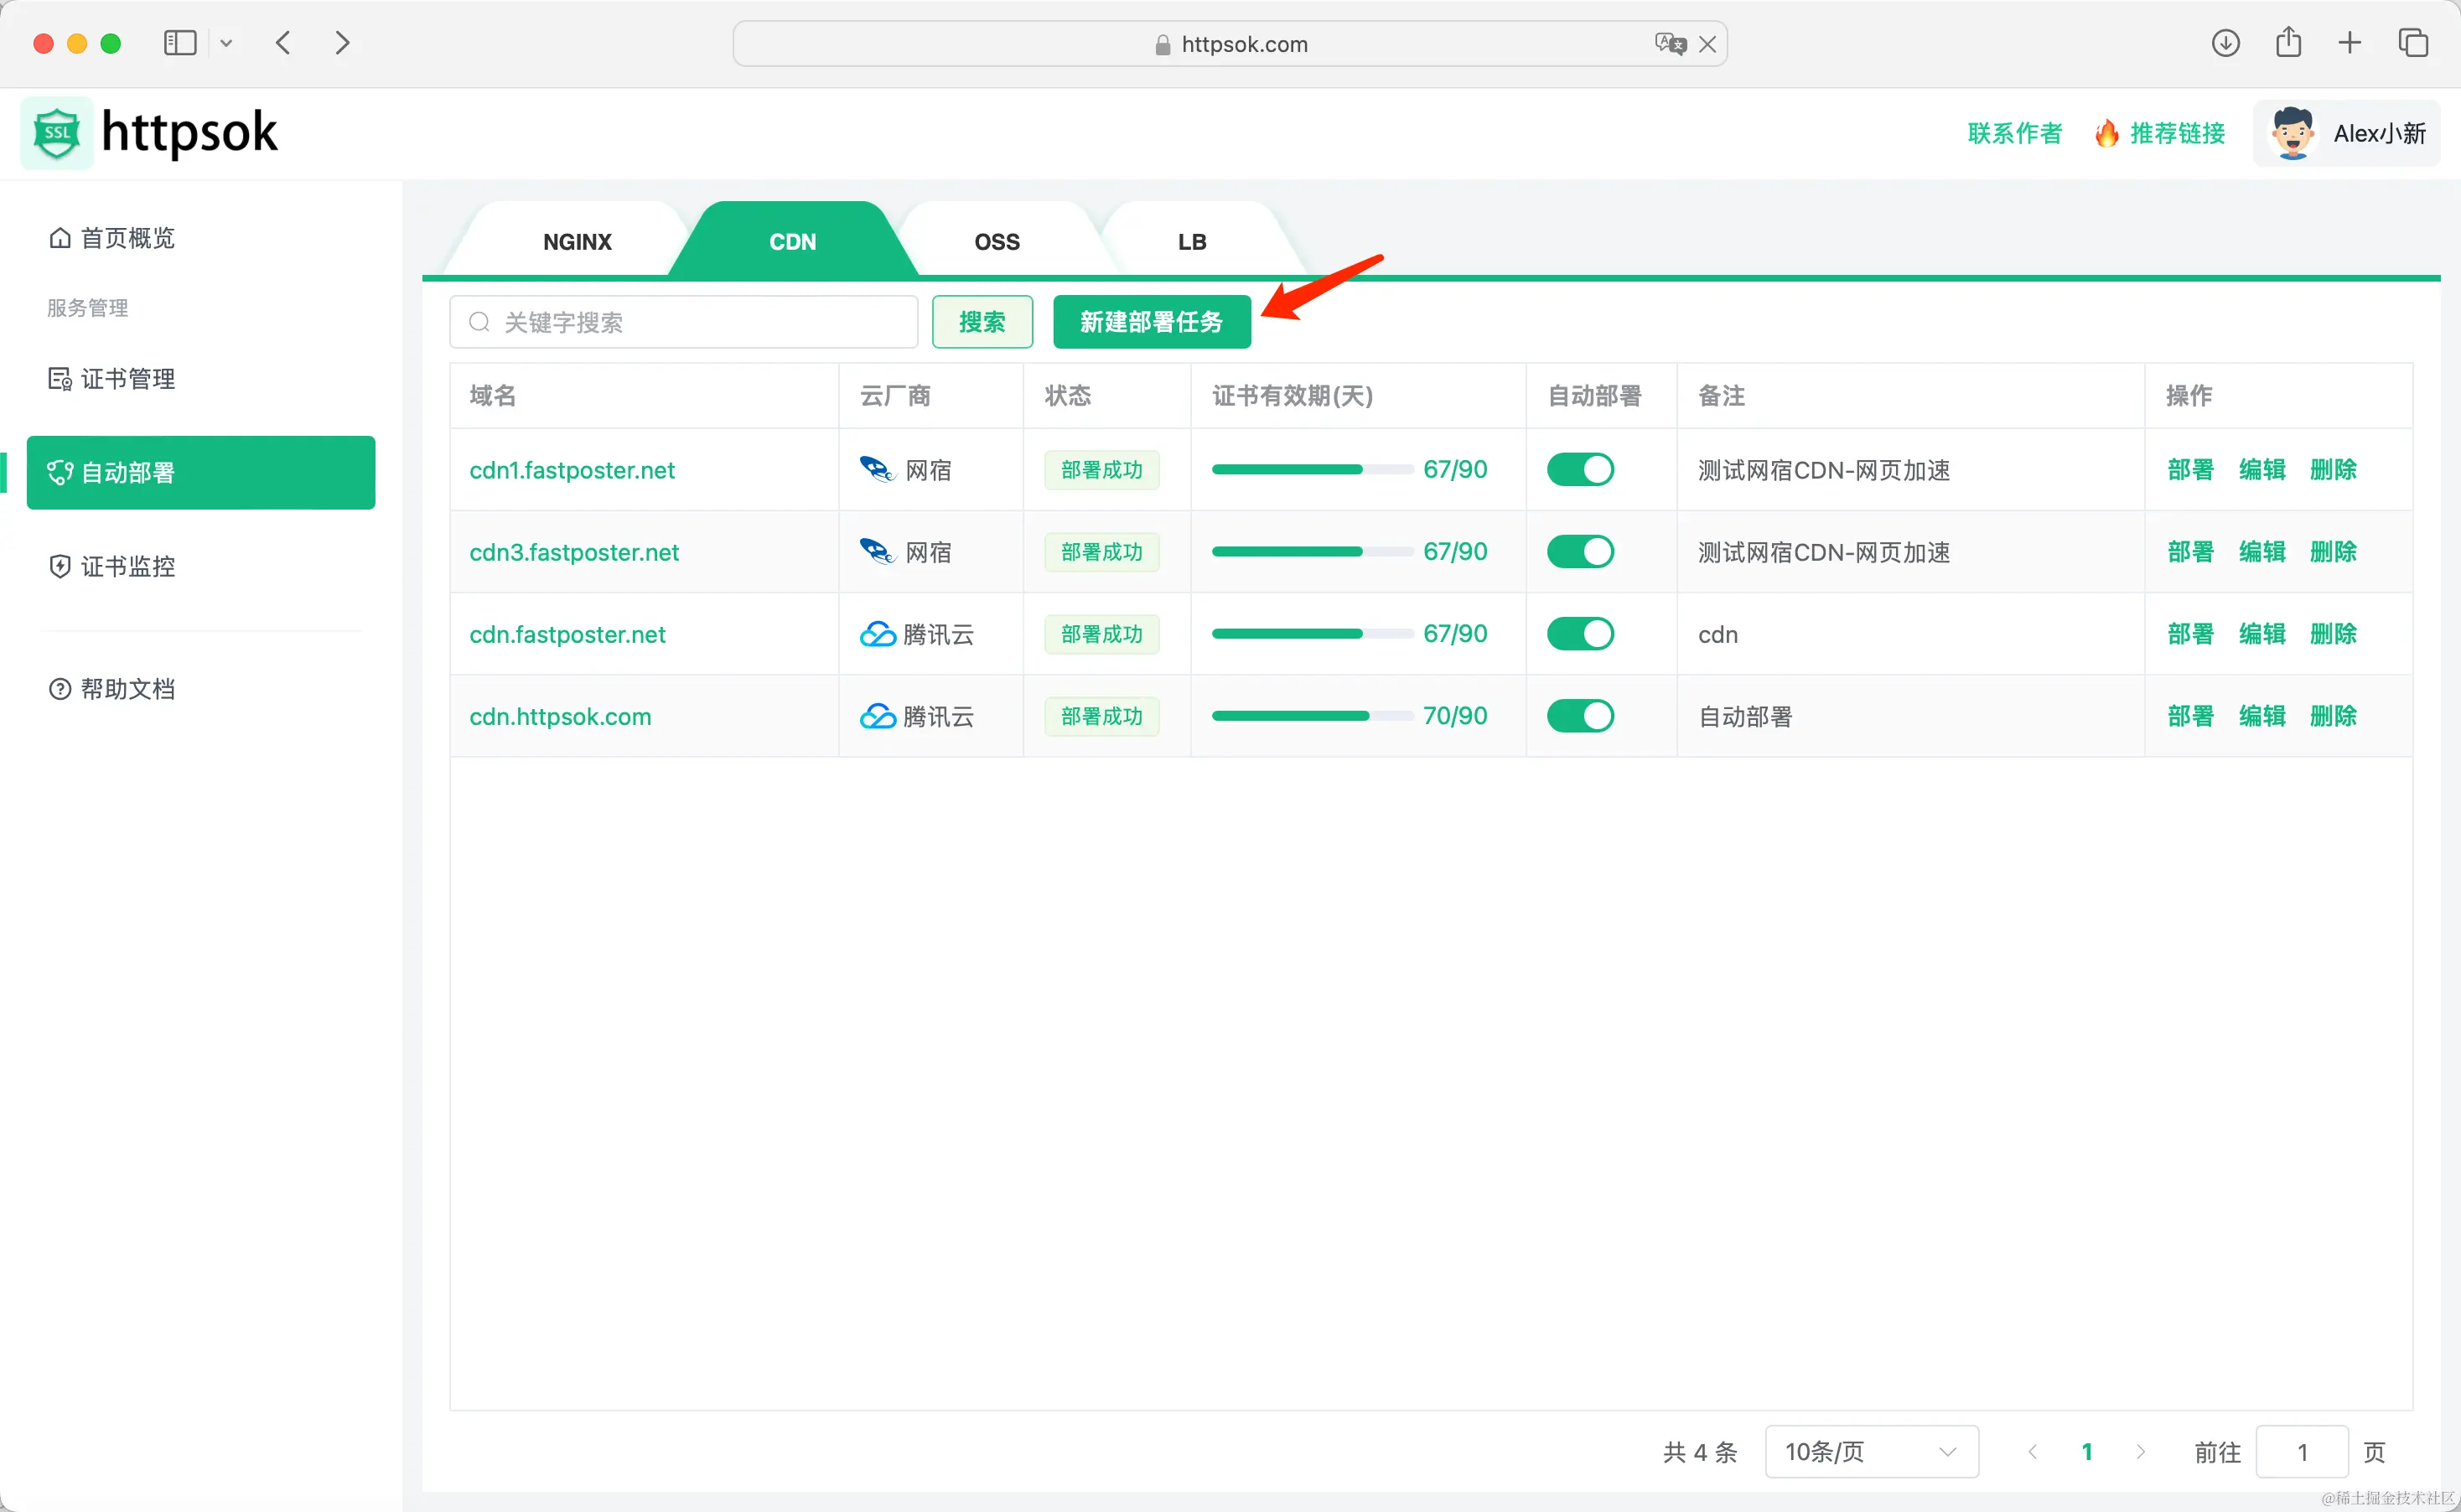This screenshot has height=1512, width=2461.
Task: Switch to the OSS tab
Action: [x=997, y=242]
